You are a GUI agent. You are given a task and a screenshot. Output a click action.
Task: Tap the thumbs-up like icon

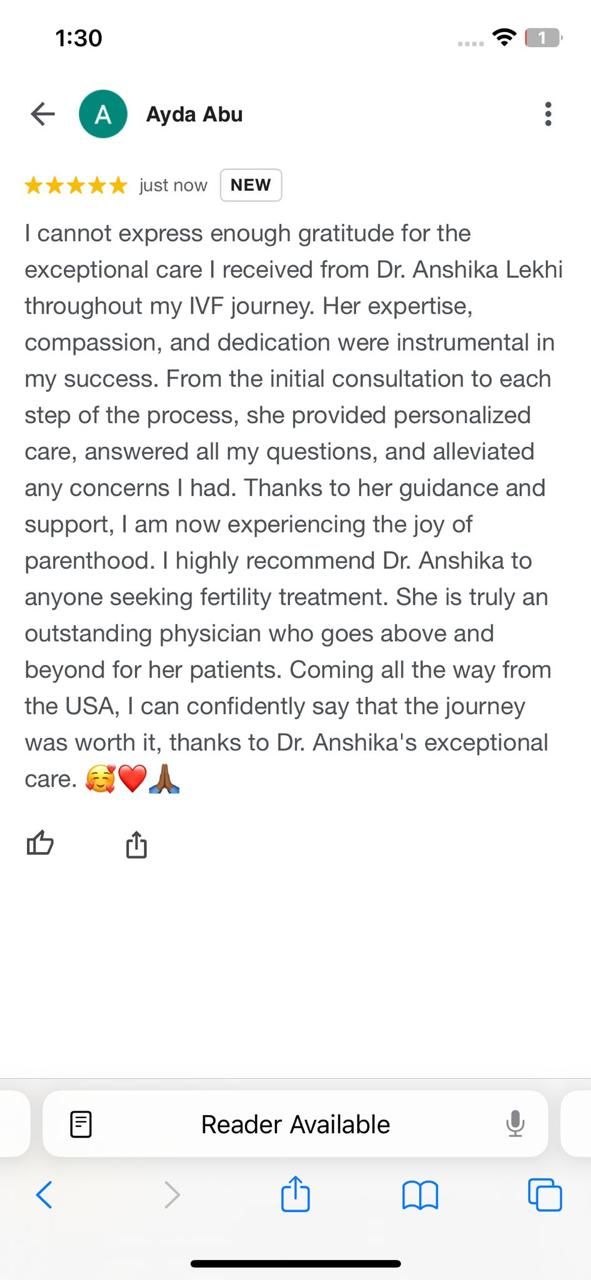(40, 844)
